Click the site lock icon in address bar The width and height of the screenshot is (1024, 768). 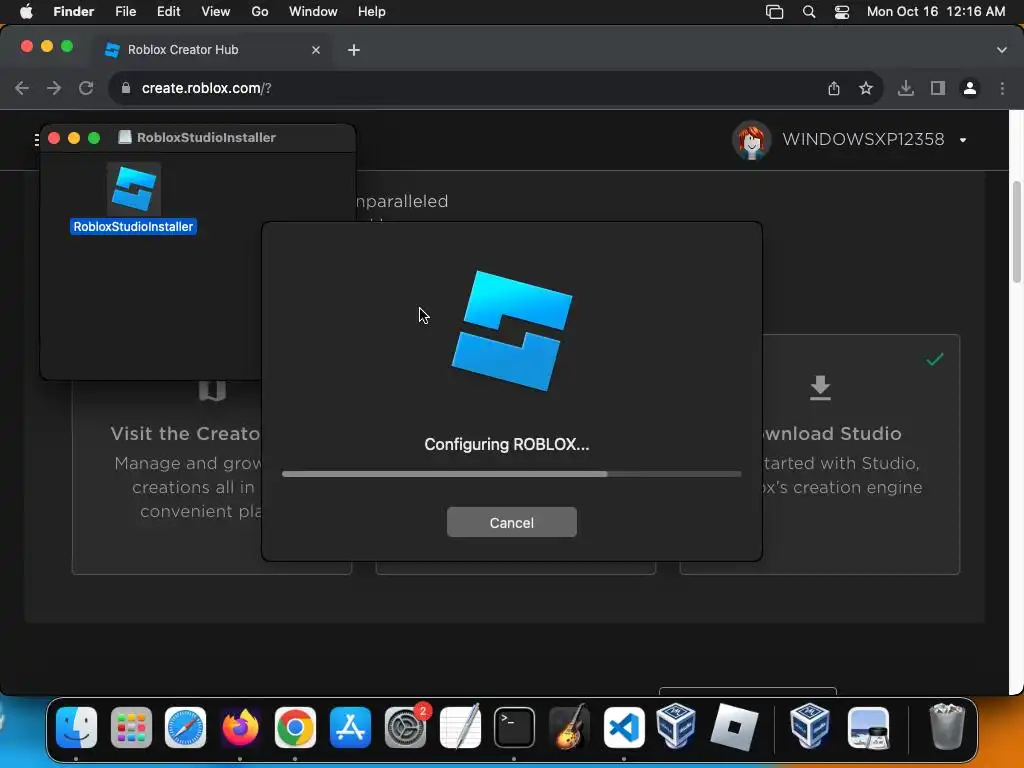[x=126, y=88]
